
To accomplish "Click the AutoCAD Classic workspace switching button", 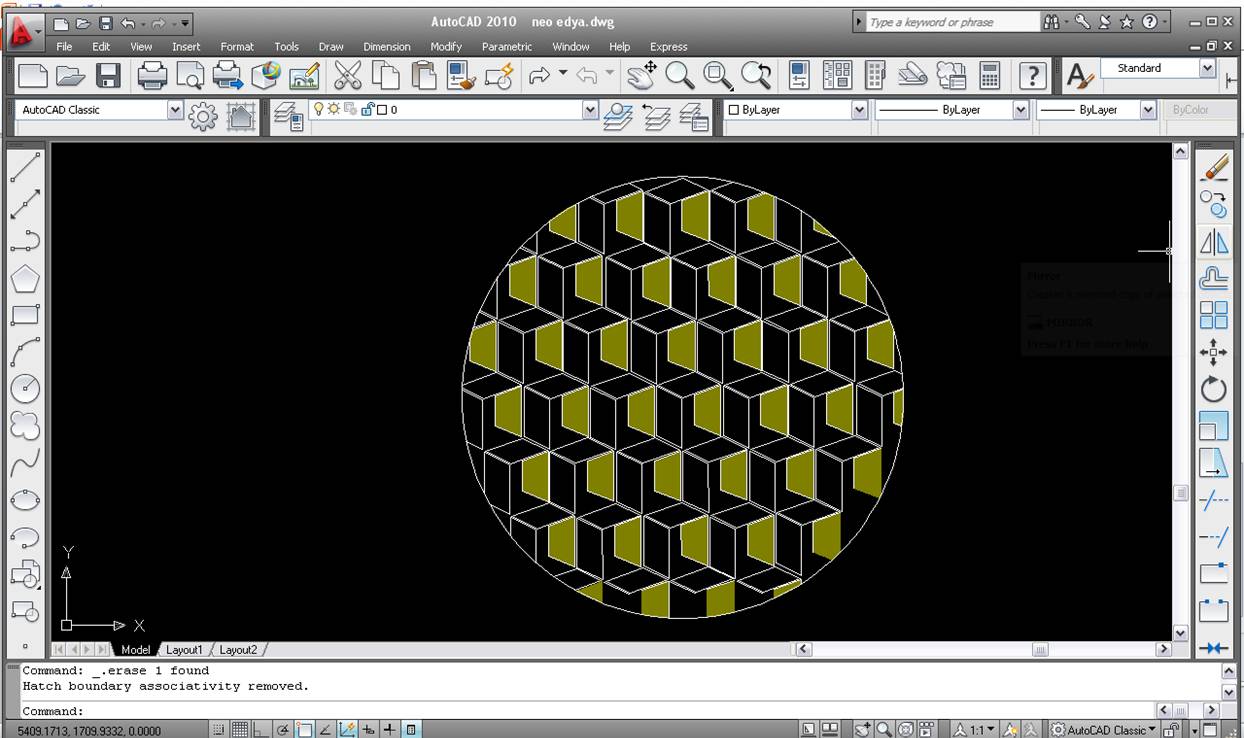I will [x=1105, y=730].
